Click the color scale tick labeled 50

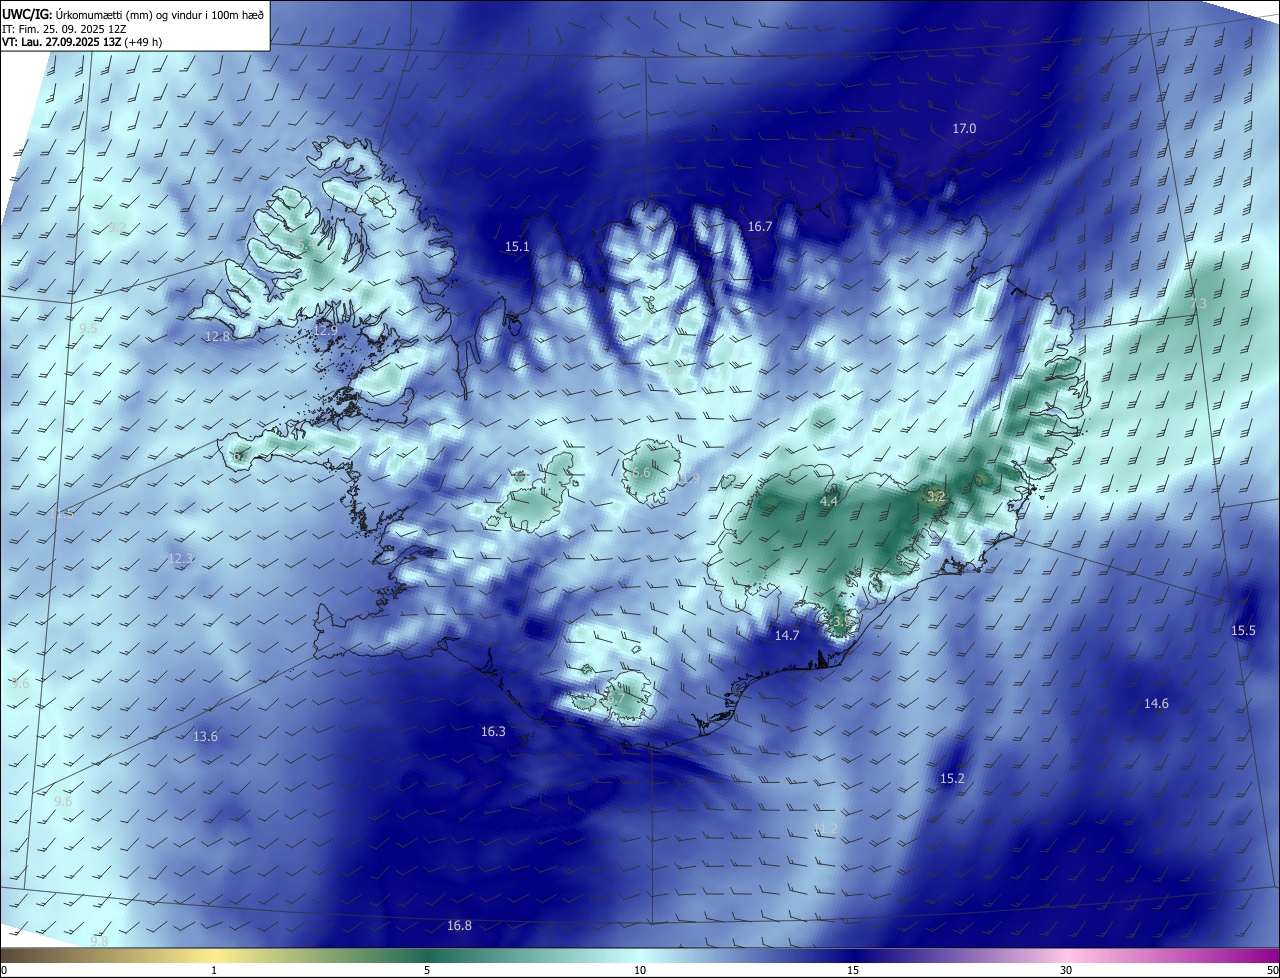tap(1272, 970)
